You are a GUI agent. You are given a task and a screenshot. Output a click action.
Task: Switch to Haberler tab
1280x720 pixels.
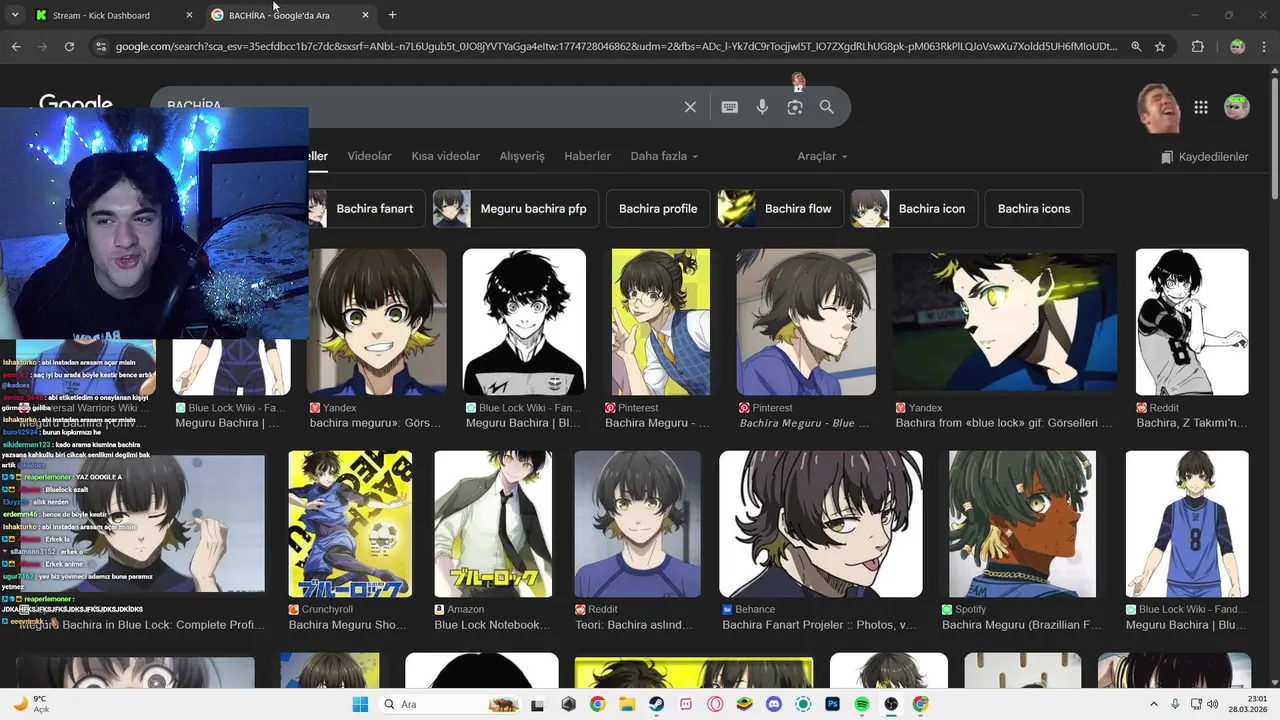click(587, 156)
